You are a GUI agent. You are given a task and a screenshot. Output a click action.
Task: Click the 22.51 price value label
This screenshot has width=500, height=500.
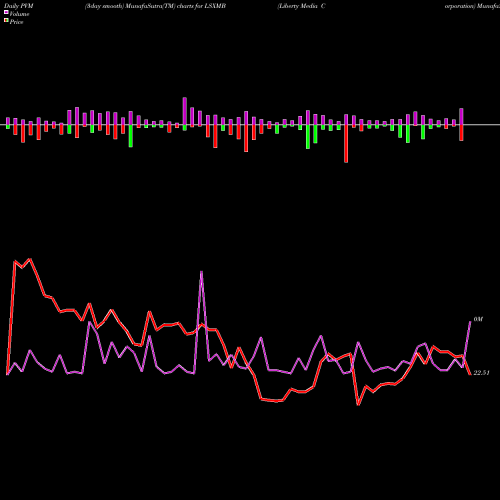pos(482,373)
